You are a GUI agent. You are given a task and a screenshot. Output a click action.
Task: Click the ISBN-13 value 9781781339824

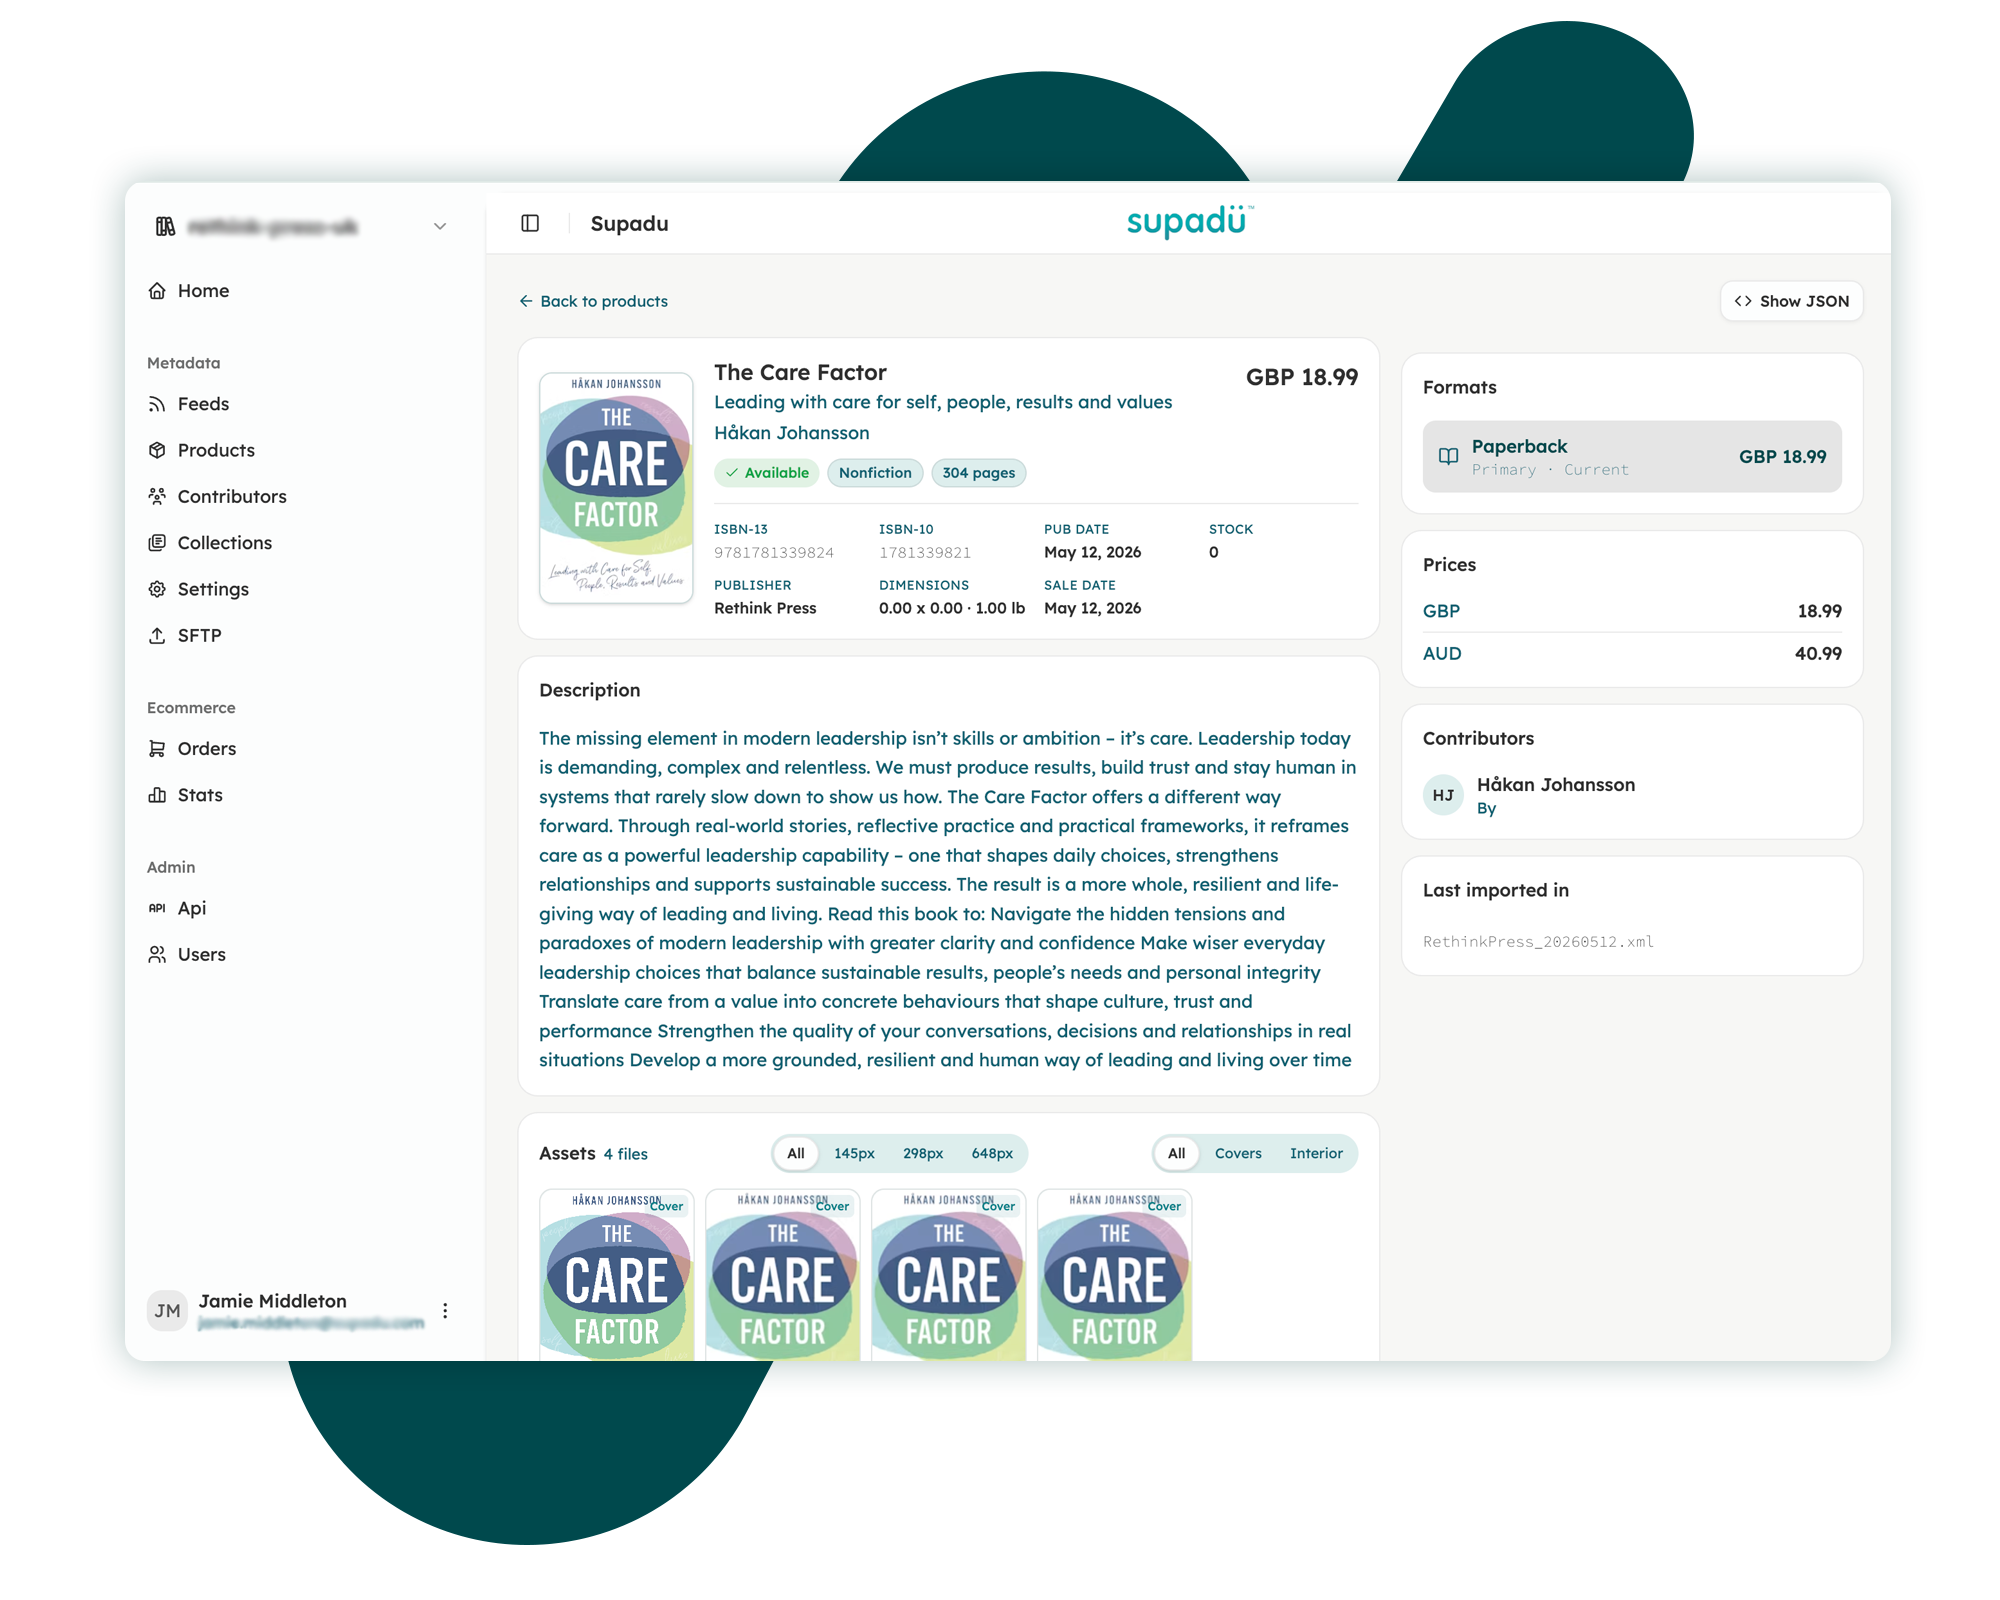pyautogui.click(x=774, y=553)
